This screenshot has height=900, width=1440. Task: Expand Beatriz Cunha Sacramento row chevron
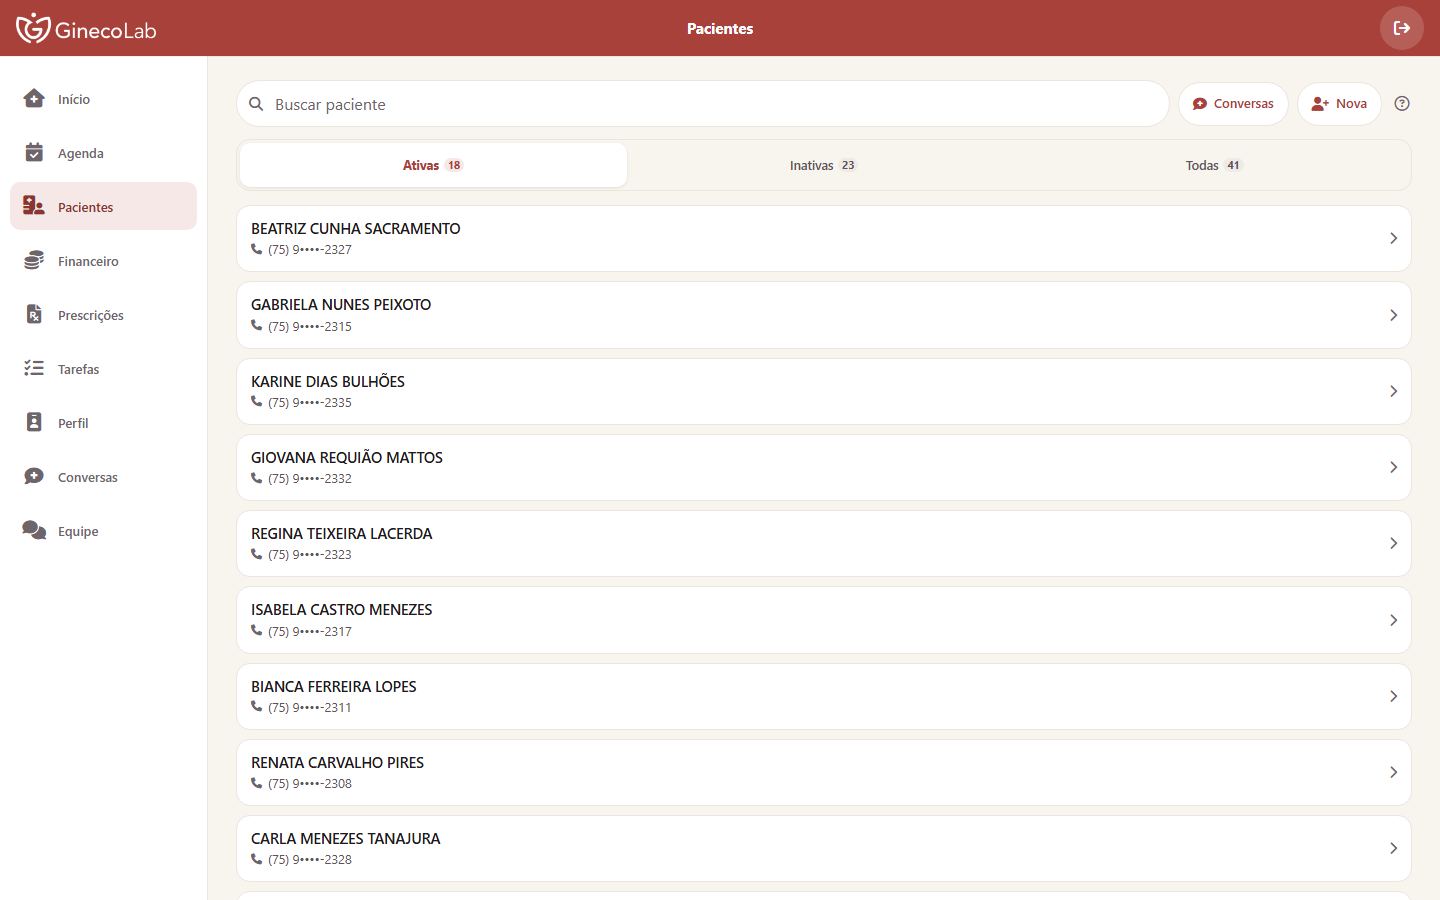tap(1393, 238)
